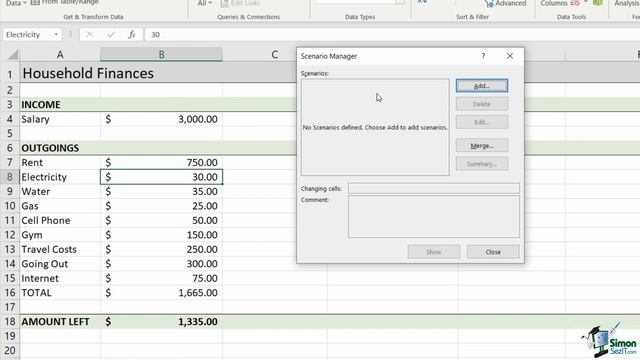
Task: Dismiss Scenario Manager using the X icon
Action: 510,56
